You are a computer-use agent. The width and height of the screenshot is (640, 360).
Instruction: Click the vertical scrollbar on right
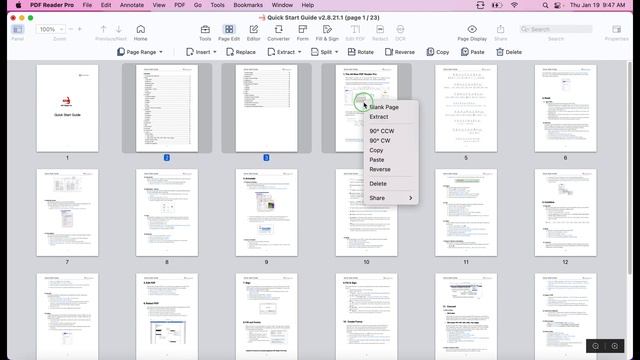coord(630,168)
